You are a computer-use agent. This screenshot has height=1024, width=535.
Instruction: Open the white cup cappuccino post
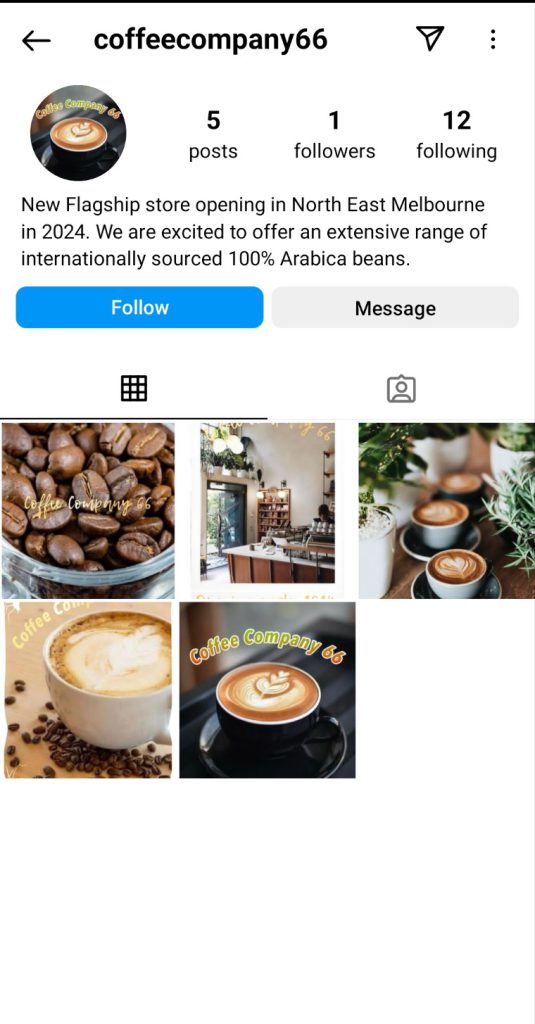pyautogui.click(x=88, y=690)
